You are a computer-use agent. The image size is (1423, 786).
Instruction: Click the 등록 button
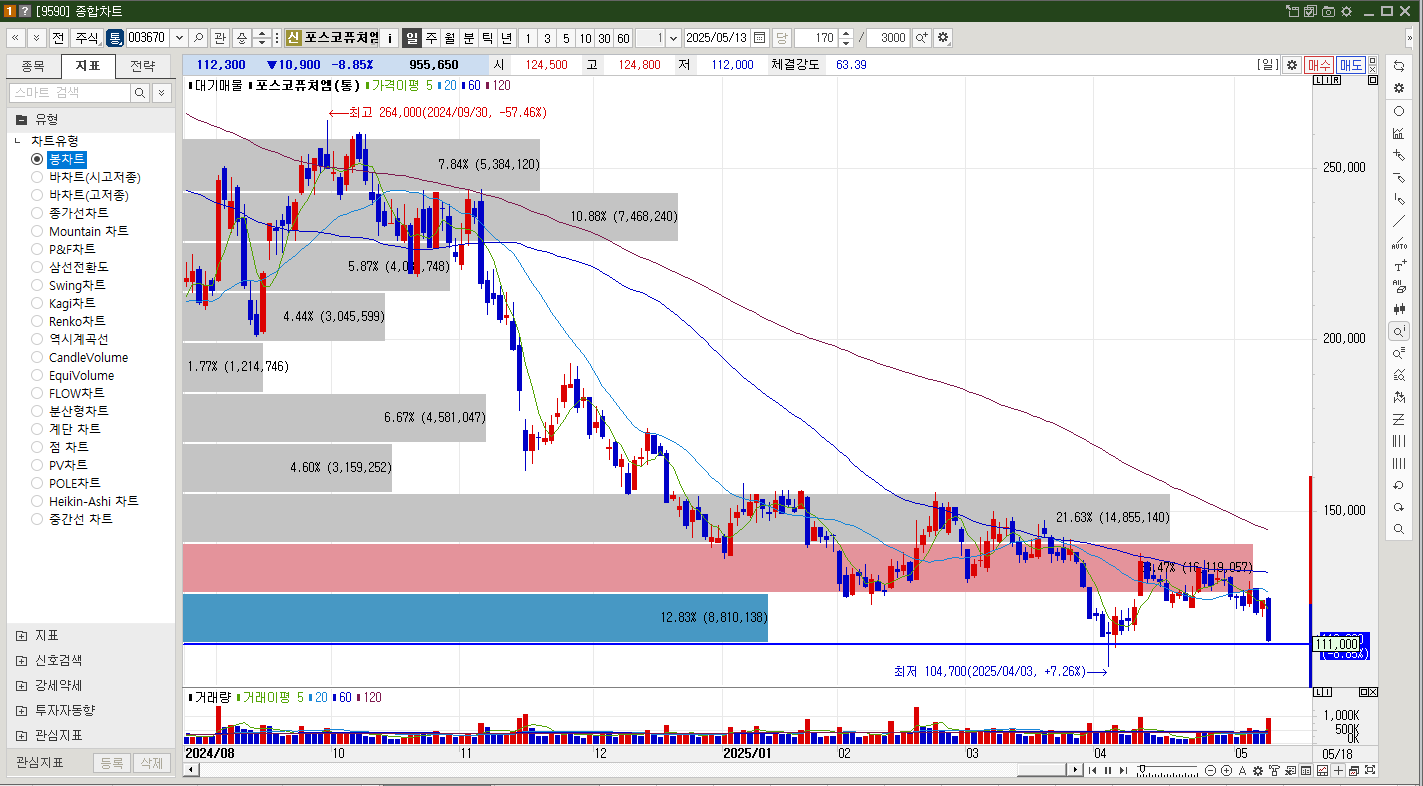(x=112, y=763)
